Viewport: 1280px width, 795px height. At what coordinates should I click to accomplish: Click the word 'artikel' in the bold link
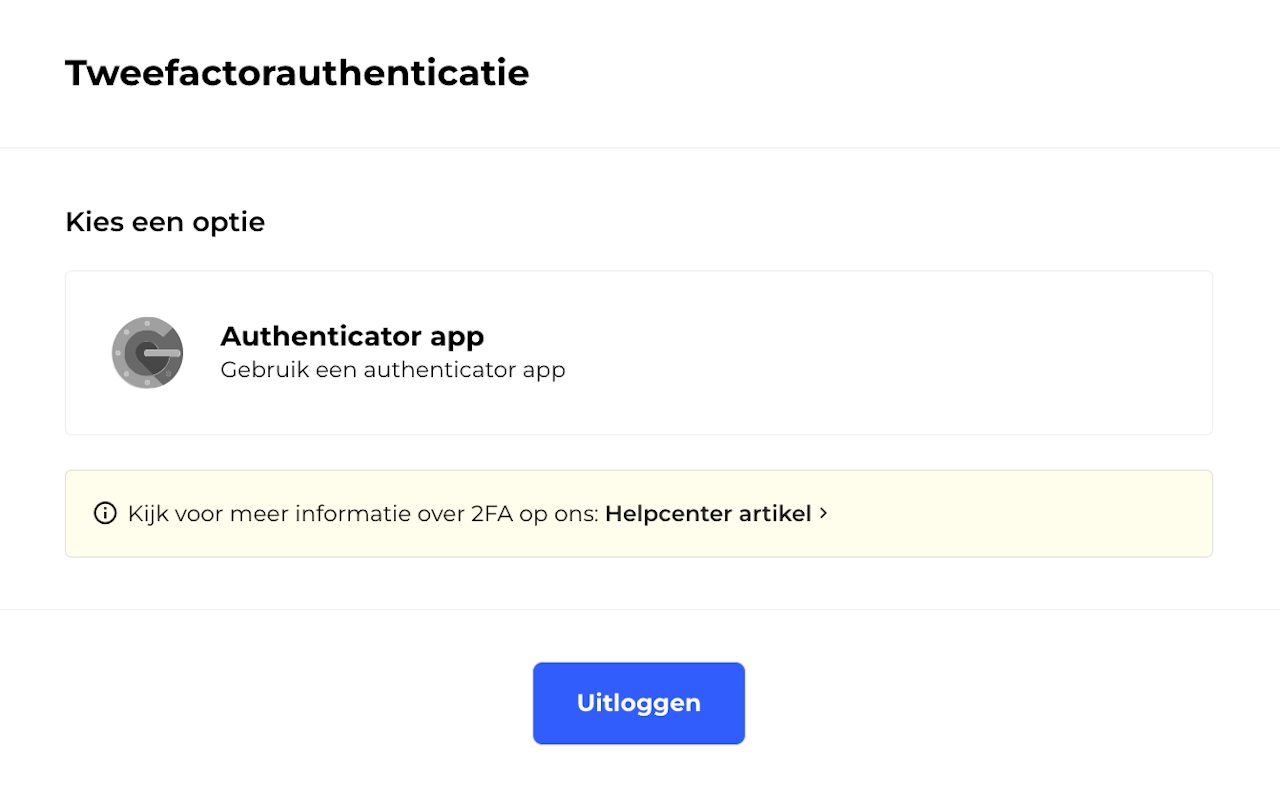coord(775,514)
